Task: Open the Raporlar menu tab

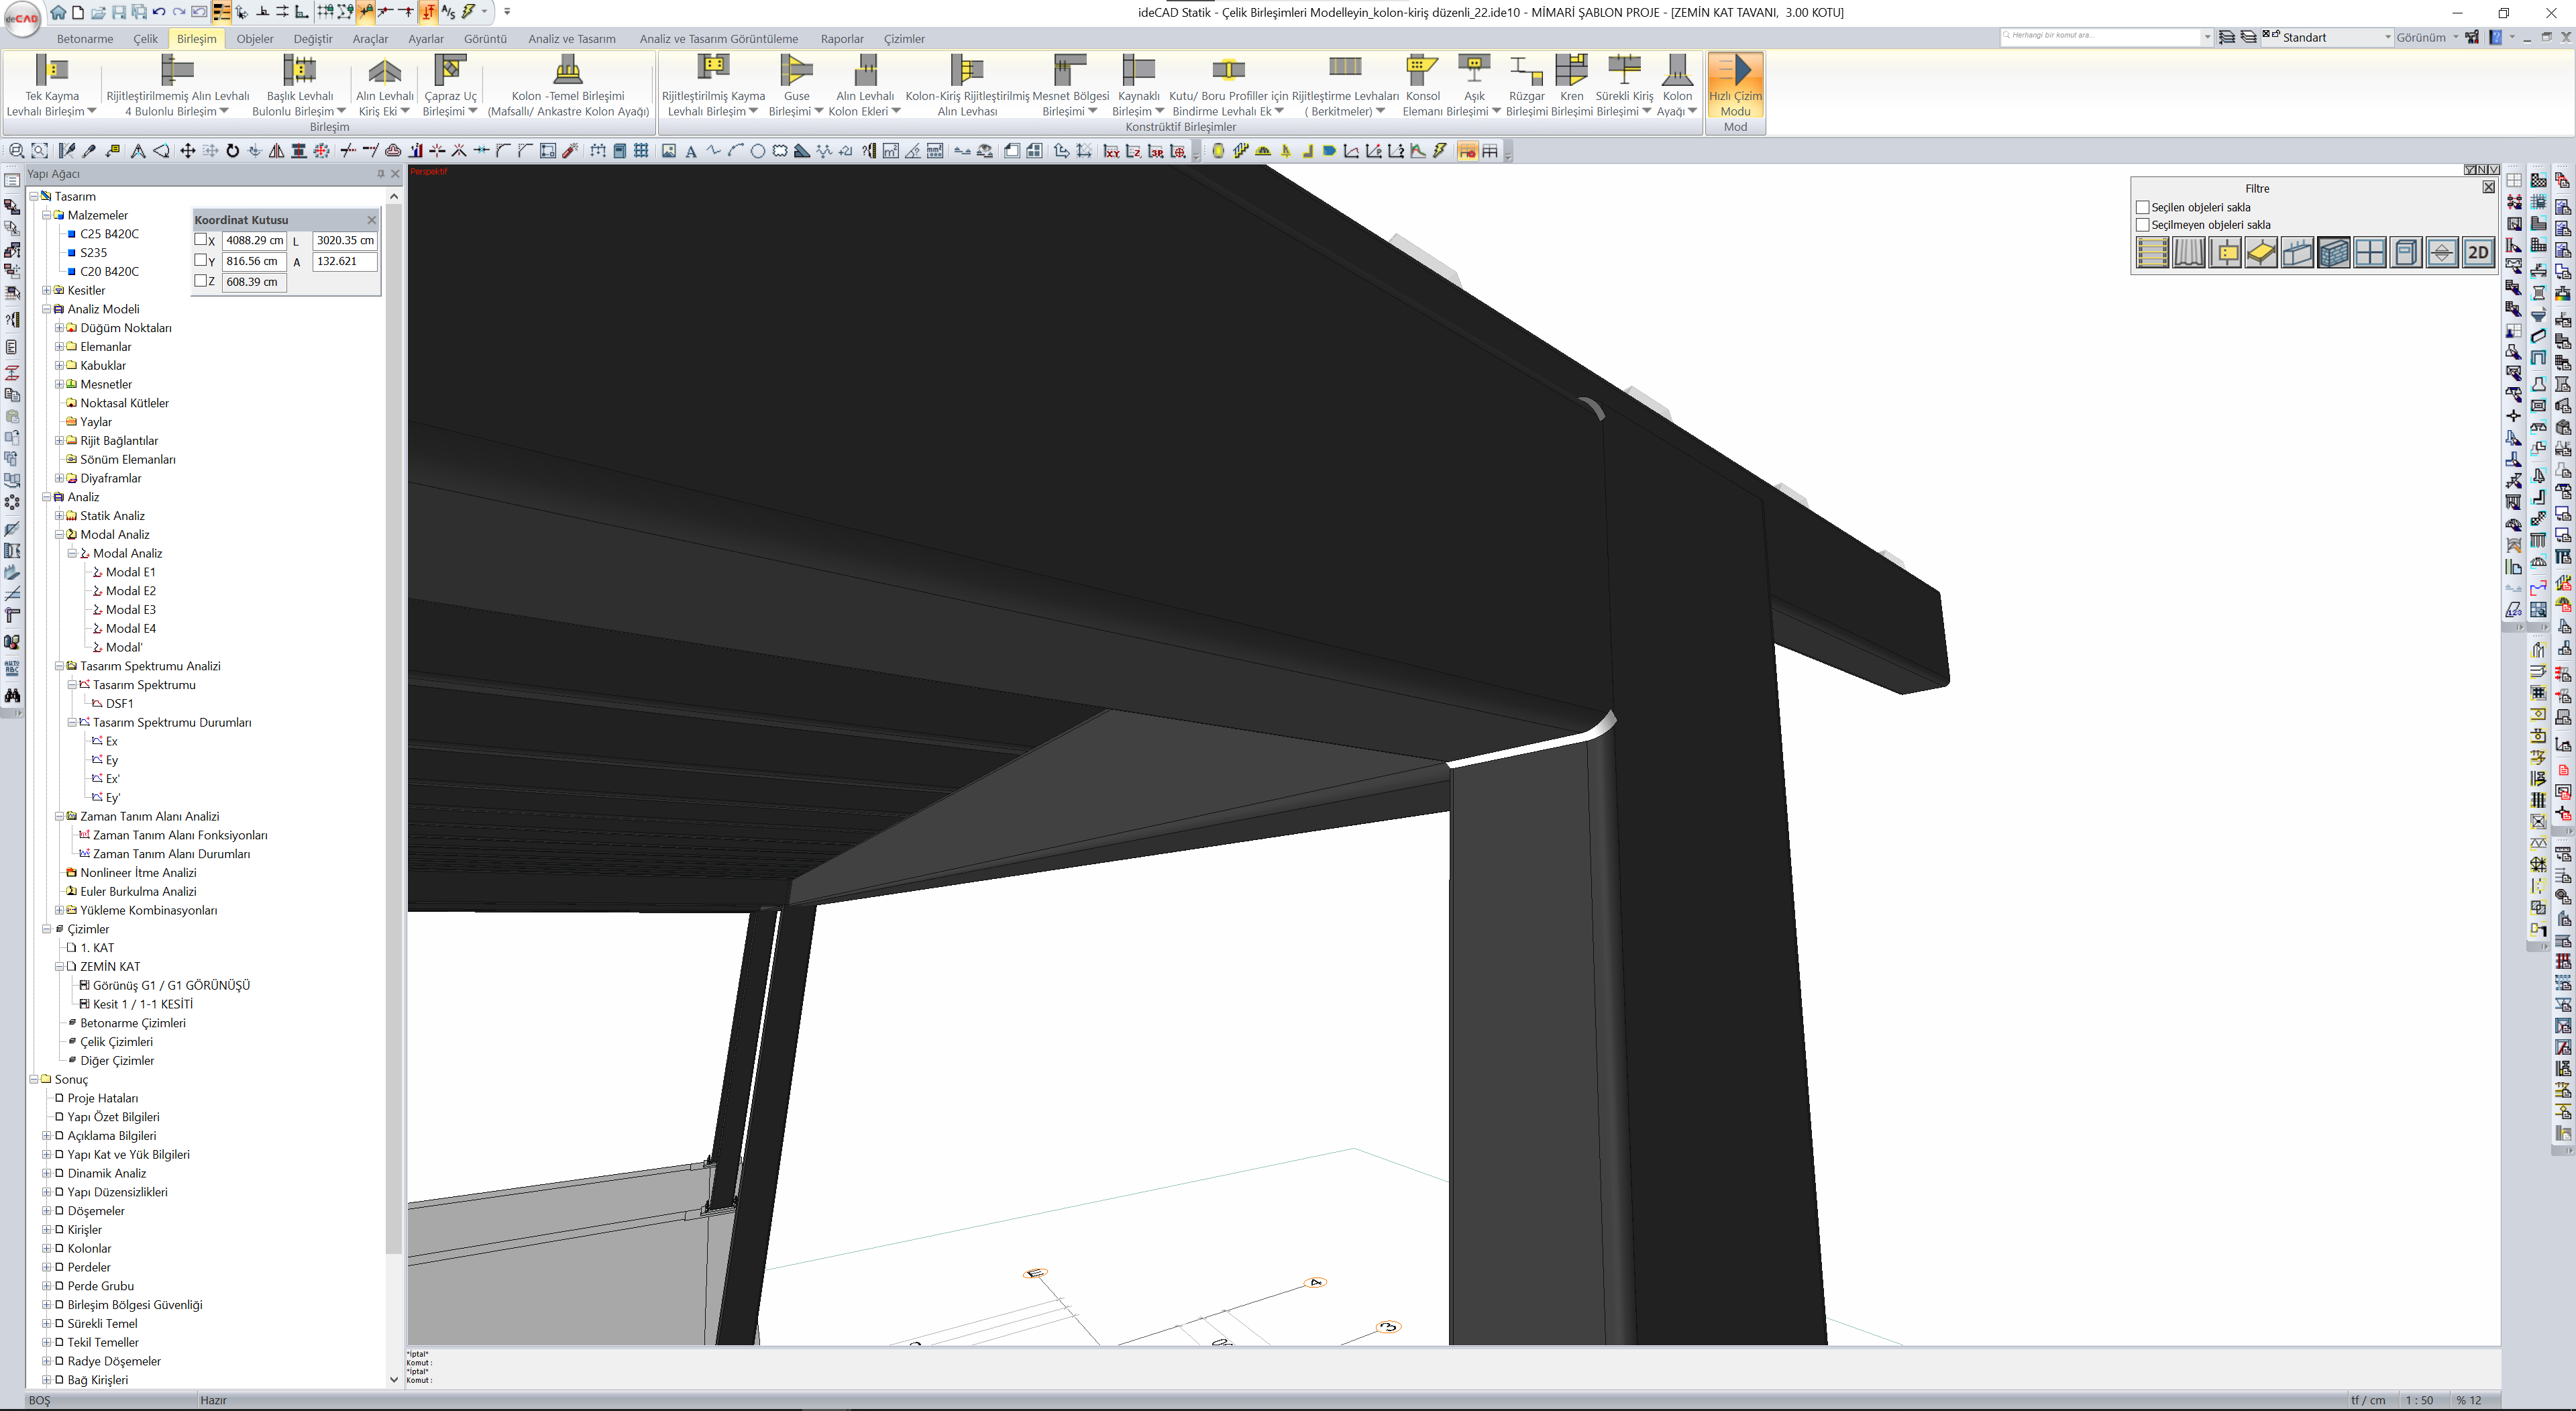Action: click(x=841, y=39)
